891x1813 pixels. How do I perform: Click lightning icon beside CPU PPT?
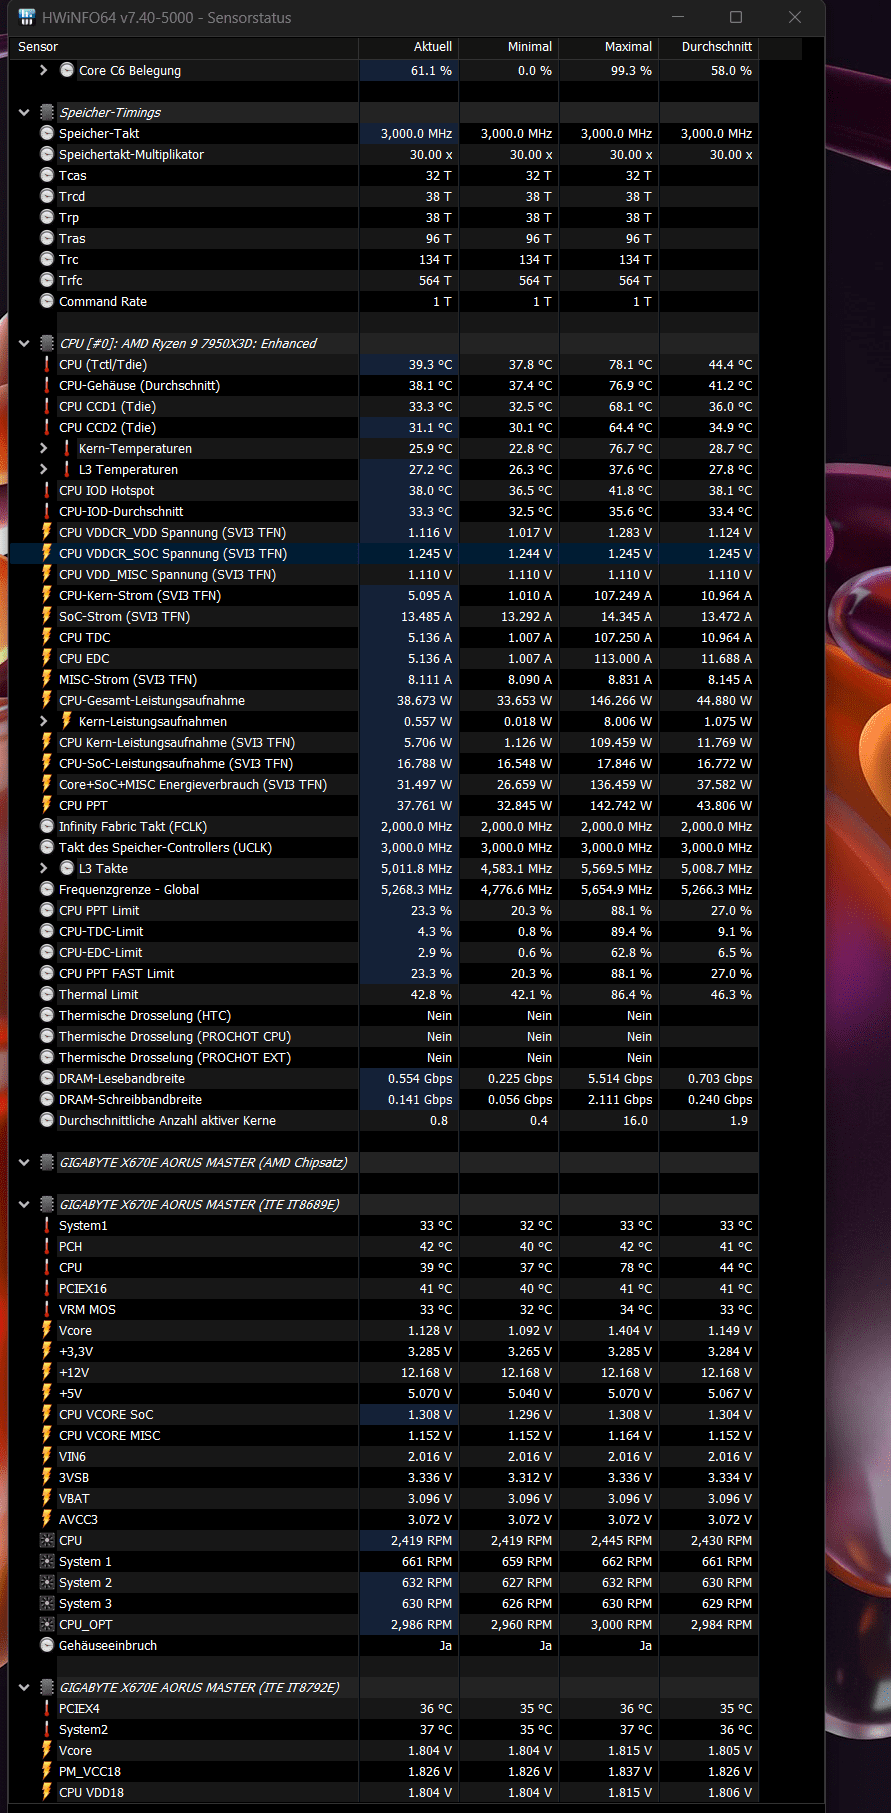47,805
